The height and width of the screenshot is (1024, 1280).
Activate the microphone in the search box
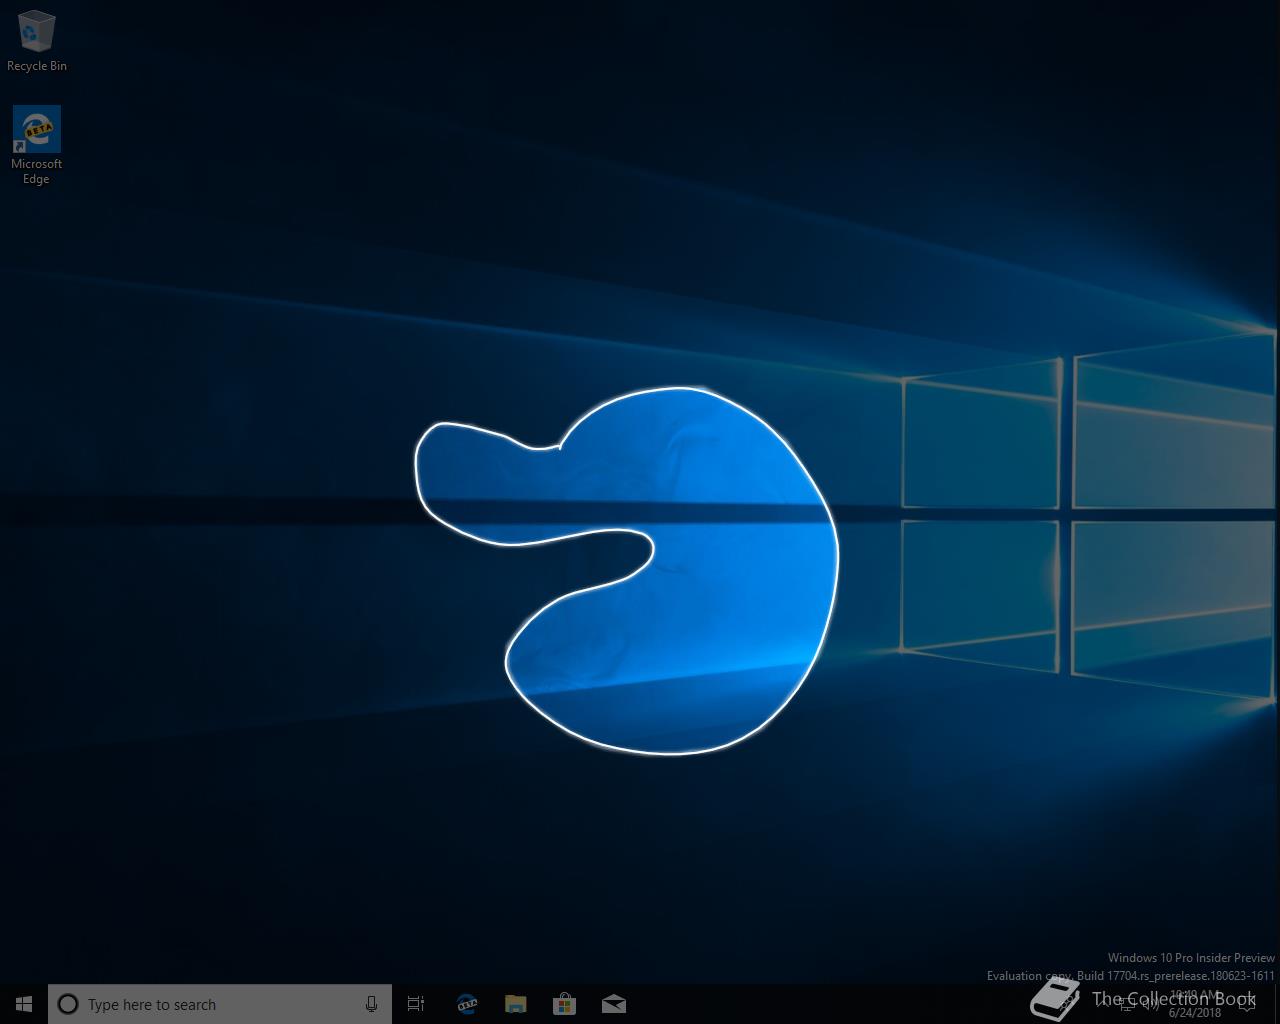(x=371, y=1004)
